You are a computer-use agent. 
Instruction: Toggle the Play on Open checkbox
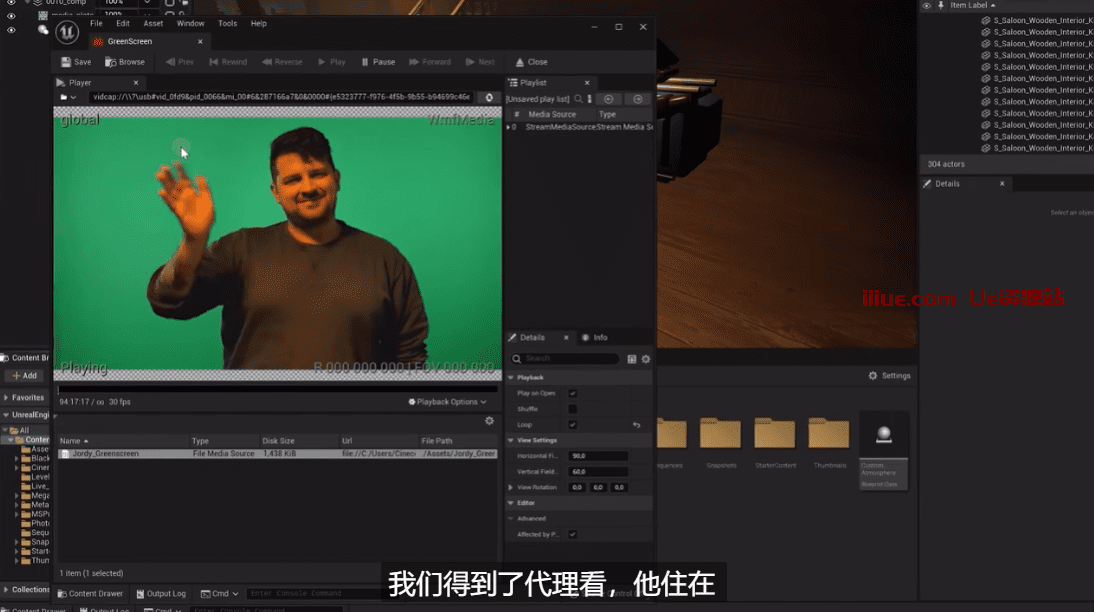573,393
